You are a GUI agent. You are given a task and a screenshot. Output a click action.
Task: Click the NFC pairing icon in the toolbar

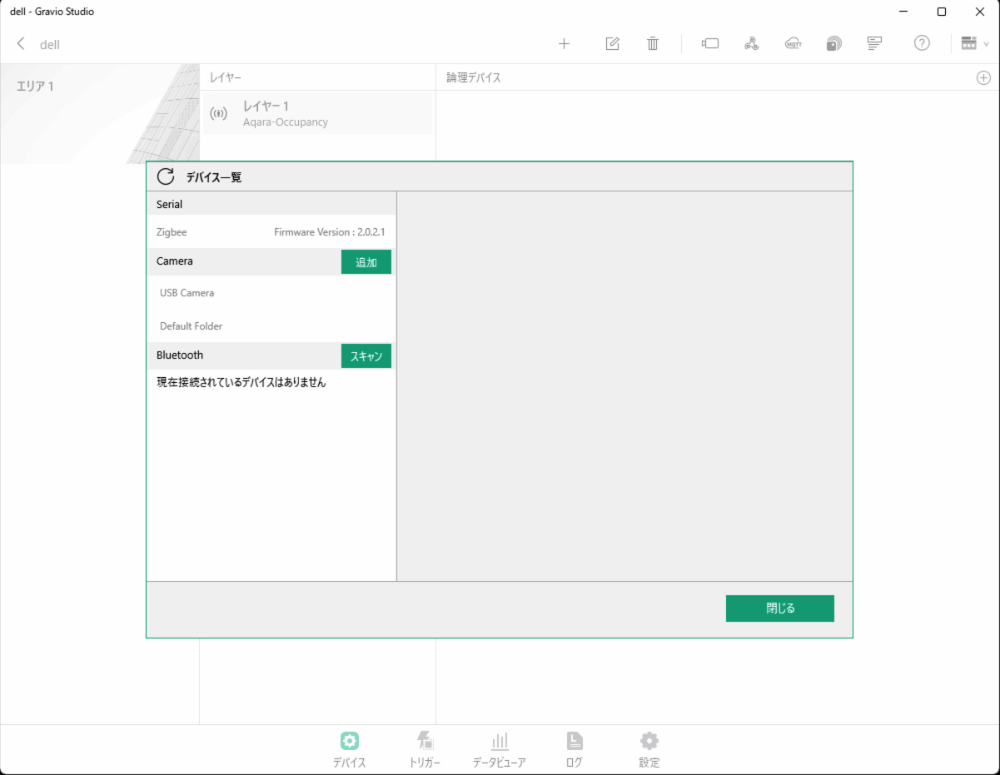(833, 43)
